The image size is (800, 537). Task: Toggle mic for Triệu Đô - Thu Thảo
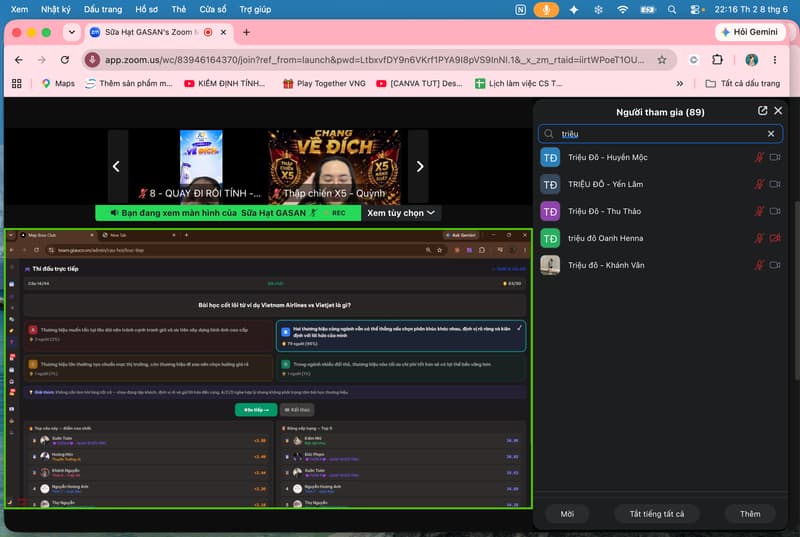(x=759, y=211)
